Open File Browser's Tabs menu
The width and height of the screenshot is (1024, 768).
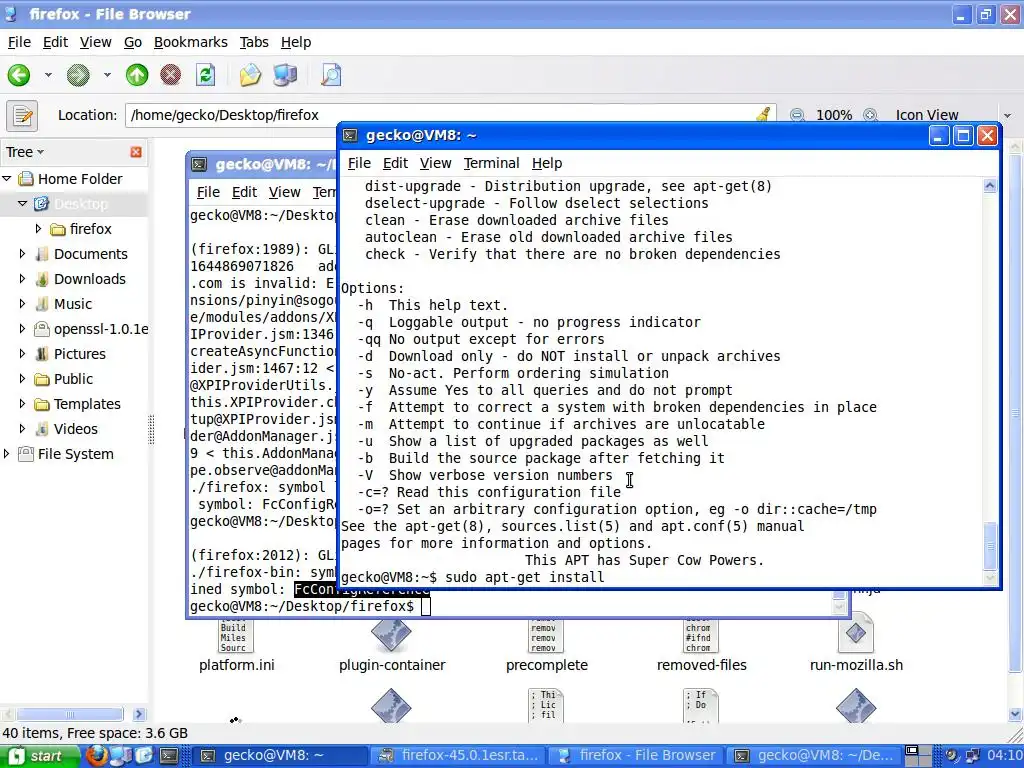click(x=254, y=42)
